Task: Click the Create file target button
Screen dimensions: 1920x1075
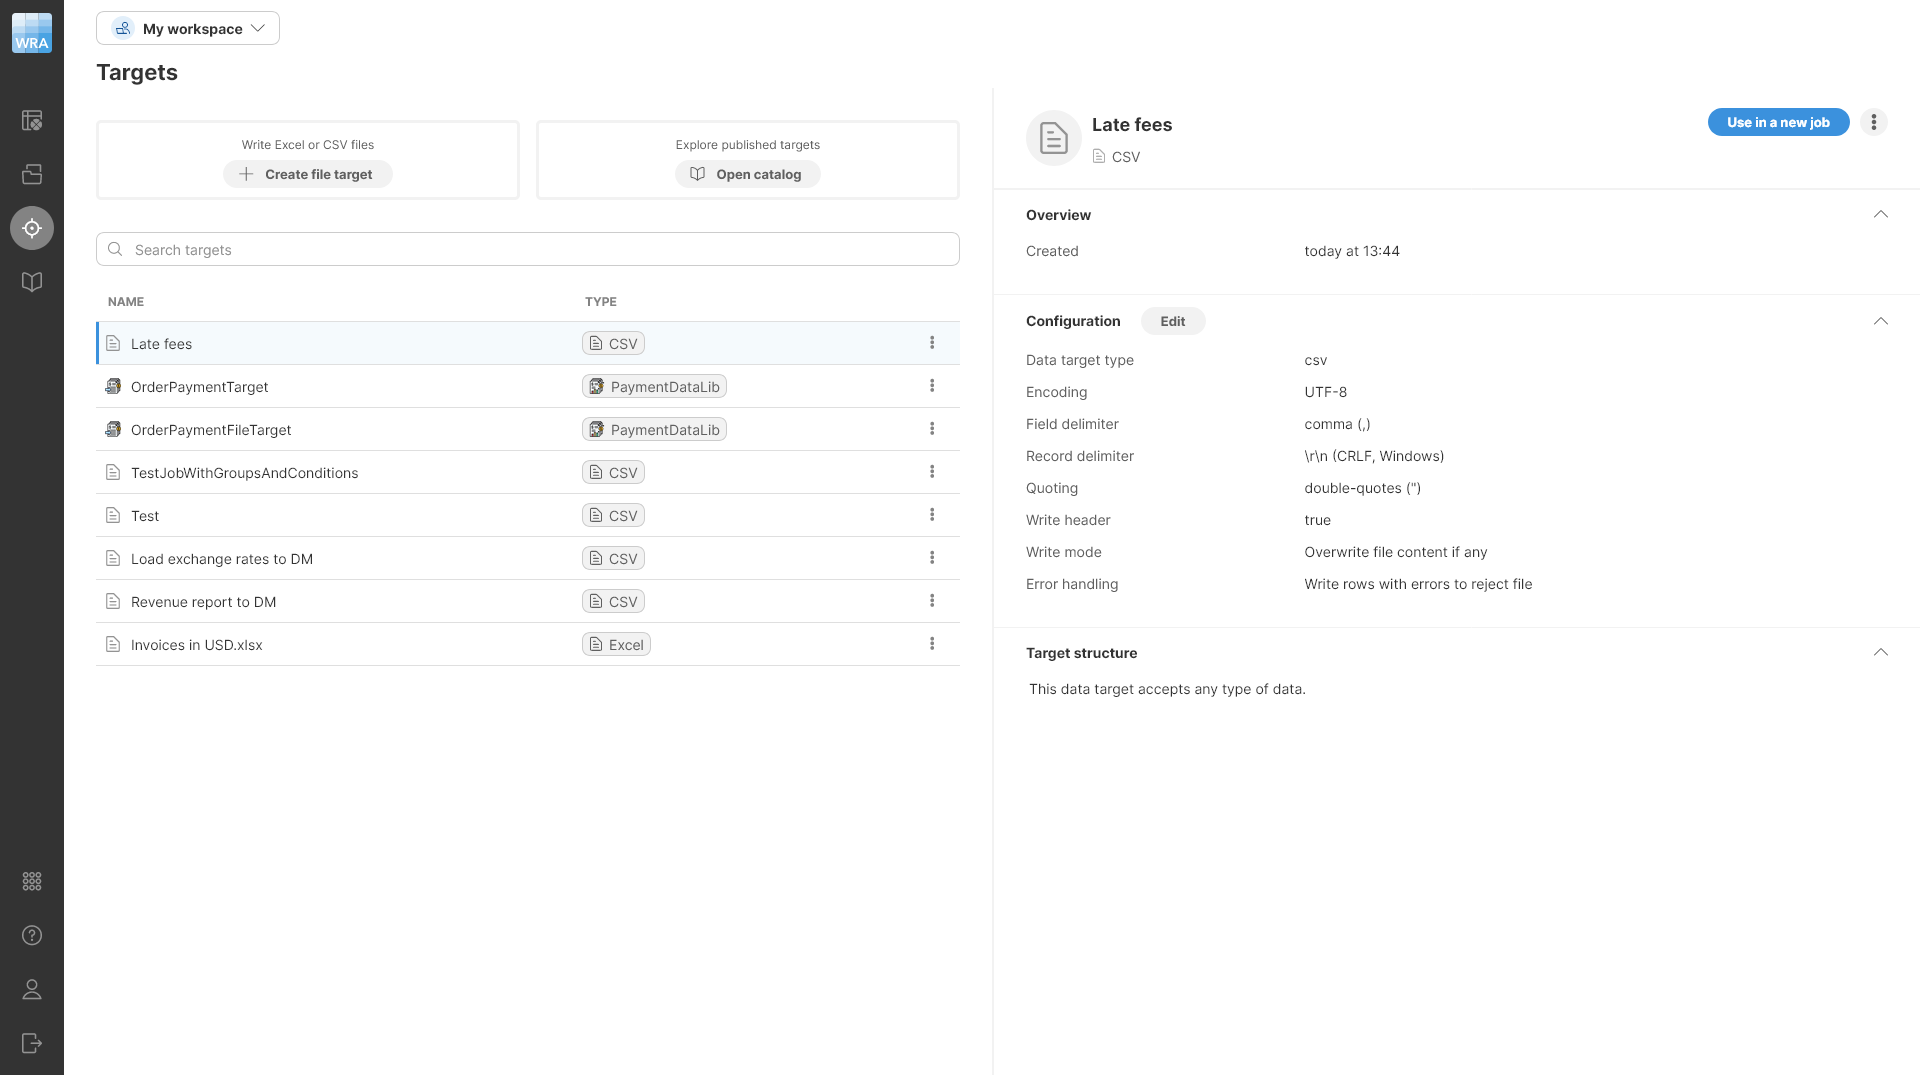Action: (308, 174)
